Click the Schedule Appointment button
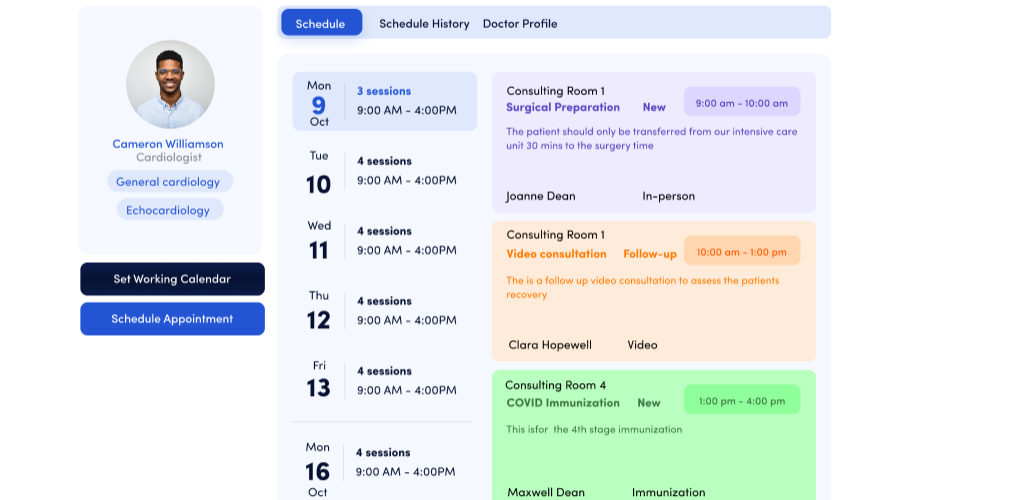Image resolution: width=1024 pixels, height=500 pixels. point(172,319)
